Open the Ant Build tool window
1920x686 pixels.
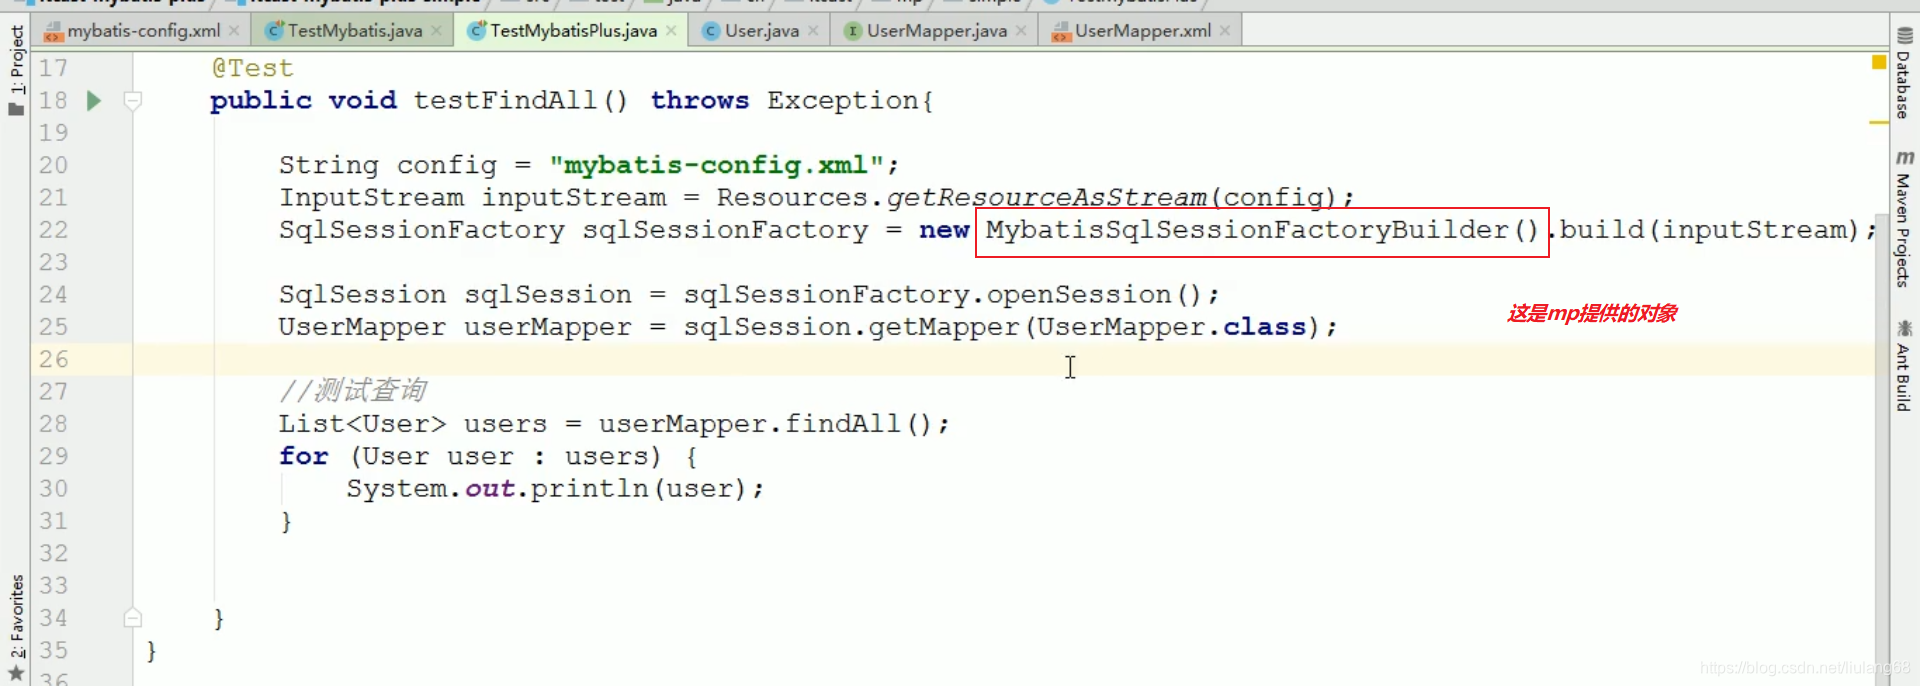click(x=1904, y=365)
